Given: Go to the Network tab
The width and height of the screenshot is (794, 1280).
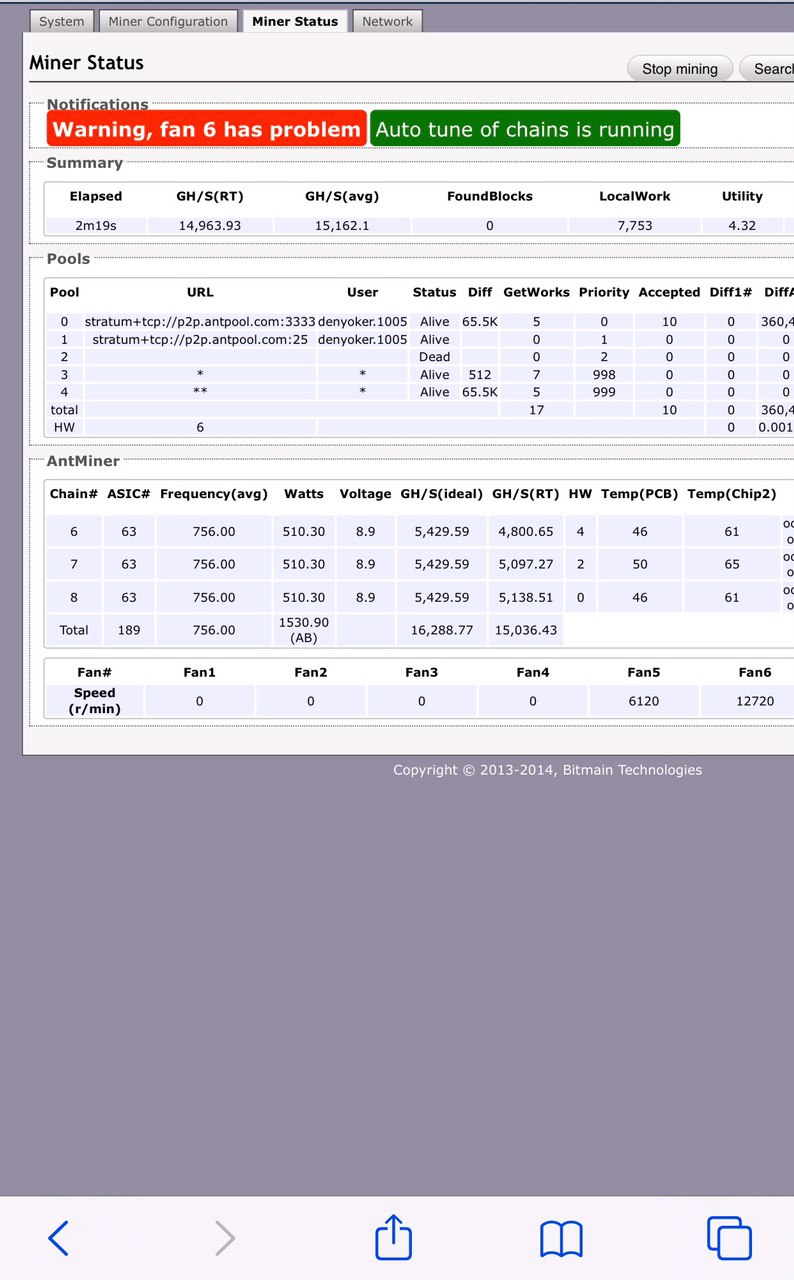Looking at the screenshot, I should click(387, 21).
